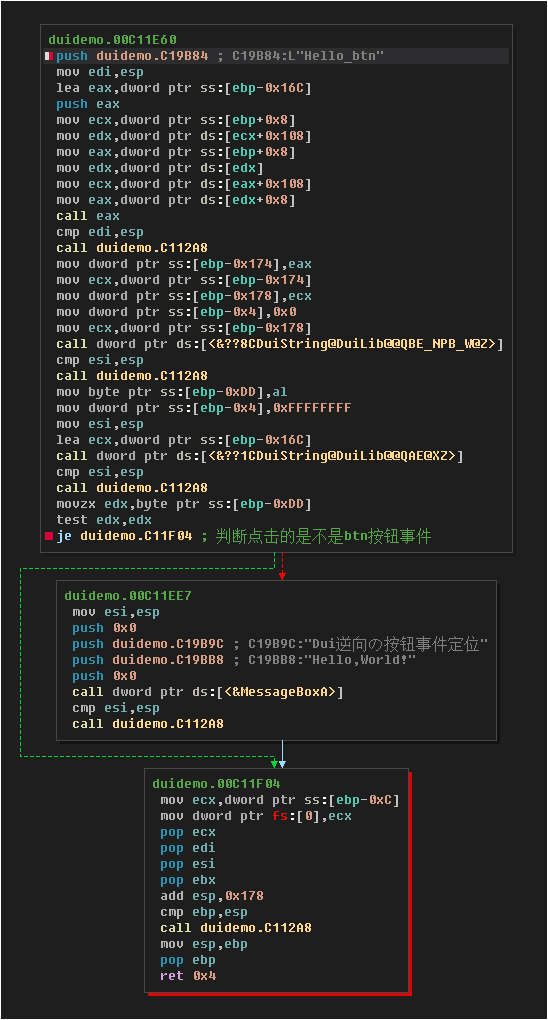Toggle red breakpoint marker on je instruction
The height and width of the screenshot is (1020, 548).
[48, 536]
